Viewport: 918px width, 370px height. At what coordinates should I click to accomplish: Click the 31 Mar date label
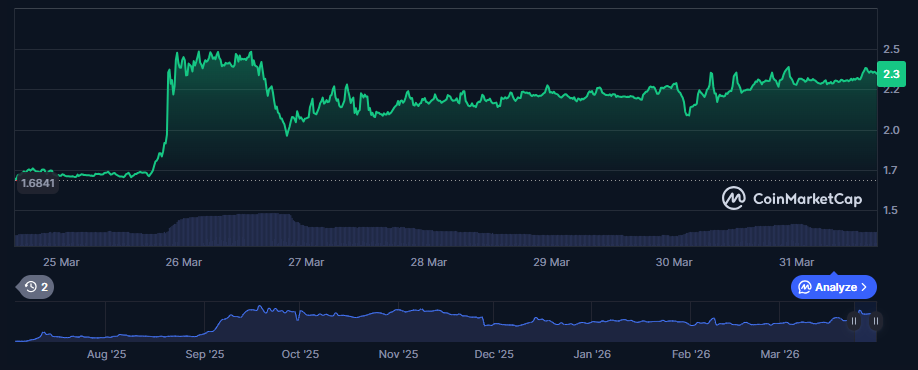[796, 262]
